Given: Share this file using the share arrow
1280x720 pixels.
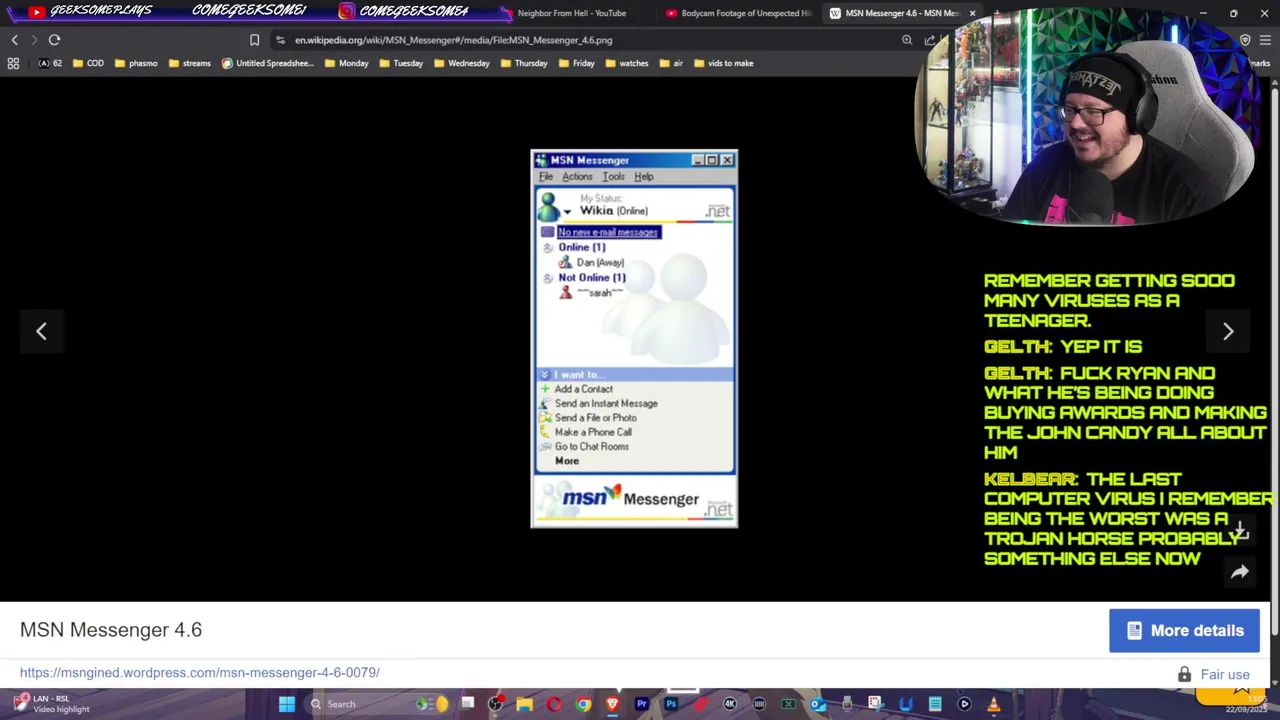Looking at the screenshot, I should (x=1240, y=572).
